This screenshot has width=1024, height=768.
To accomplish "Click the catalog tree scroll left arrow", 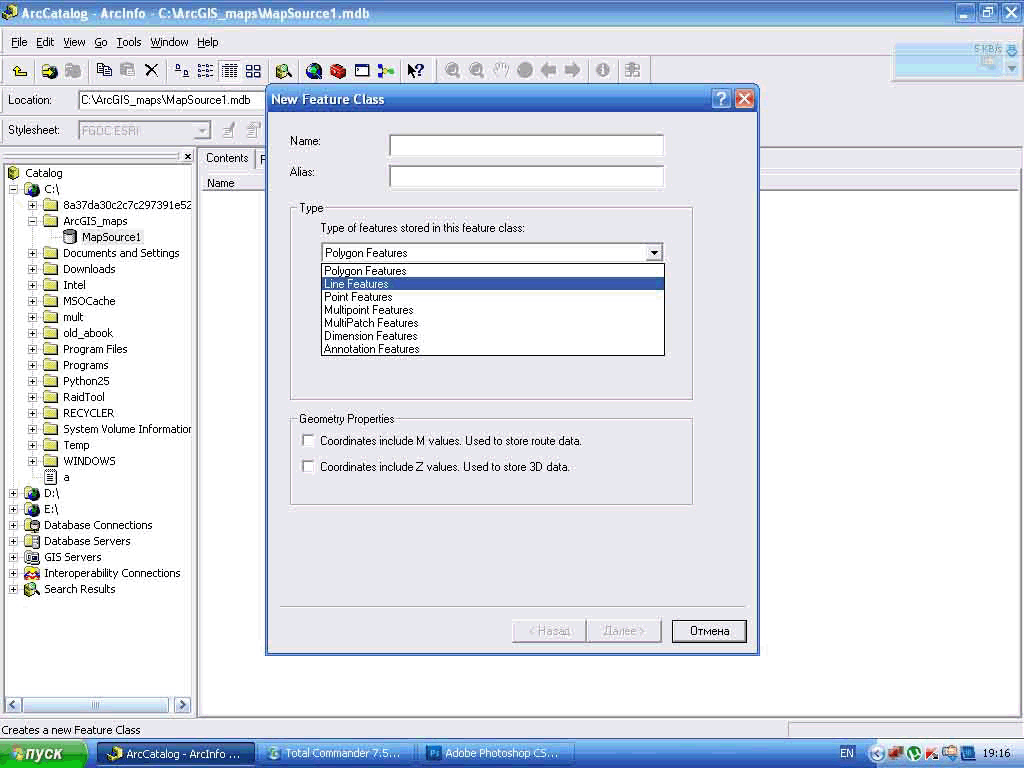I will (x=12, y=705).
